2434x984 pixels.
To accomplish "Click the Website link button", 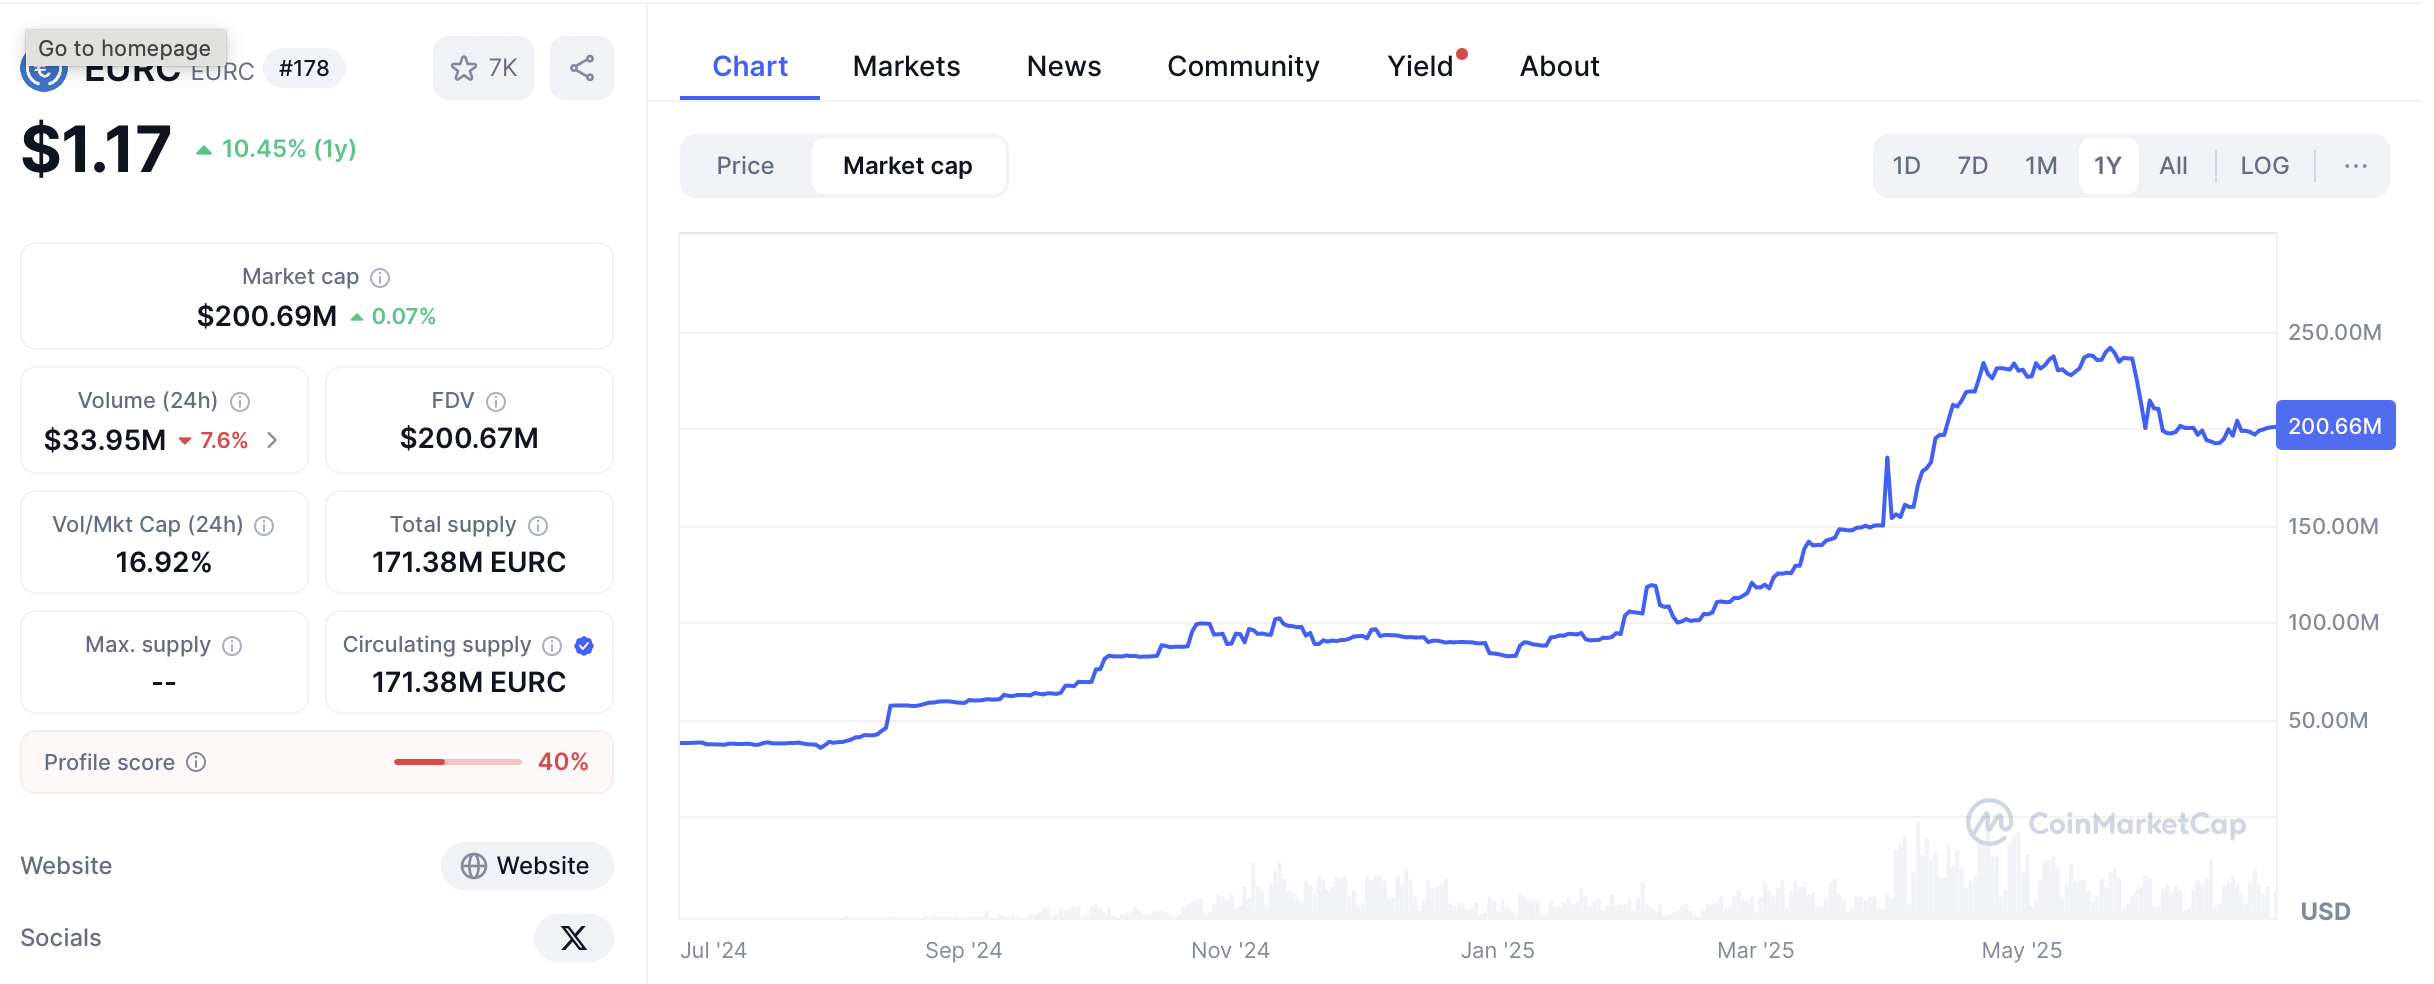I will [526, 866].
